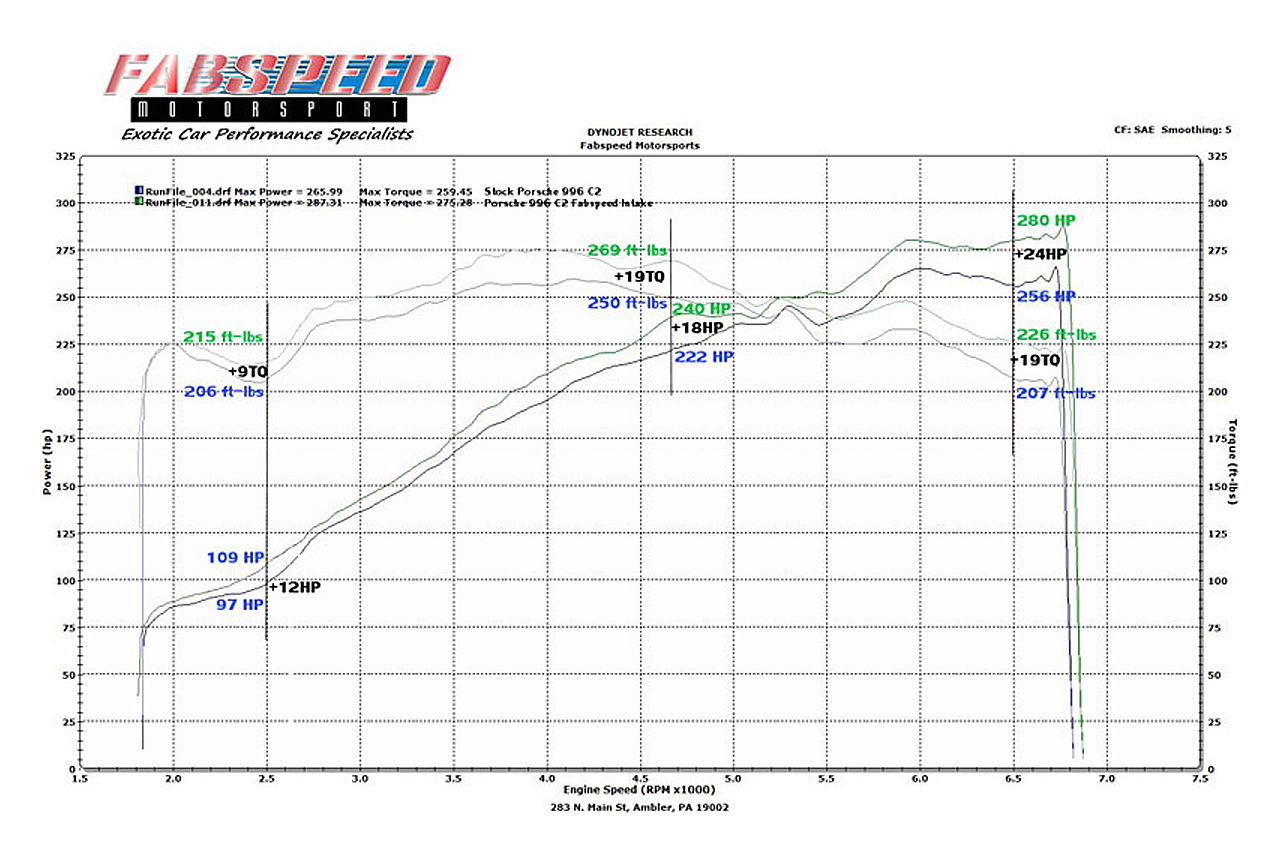Screen dimensions: 1280x857
Task: Click the green 215 ft-lbs label
Action: 223,337
